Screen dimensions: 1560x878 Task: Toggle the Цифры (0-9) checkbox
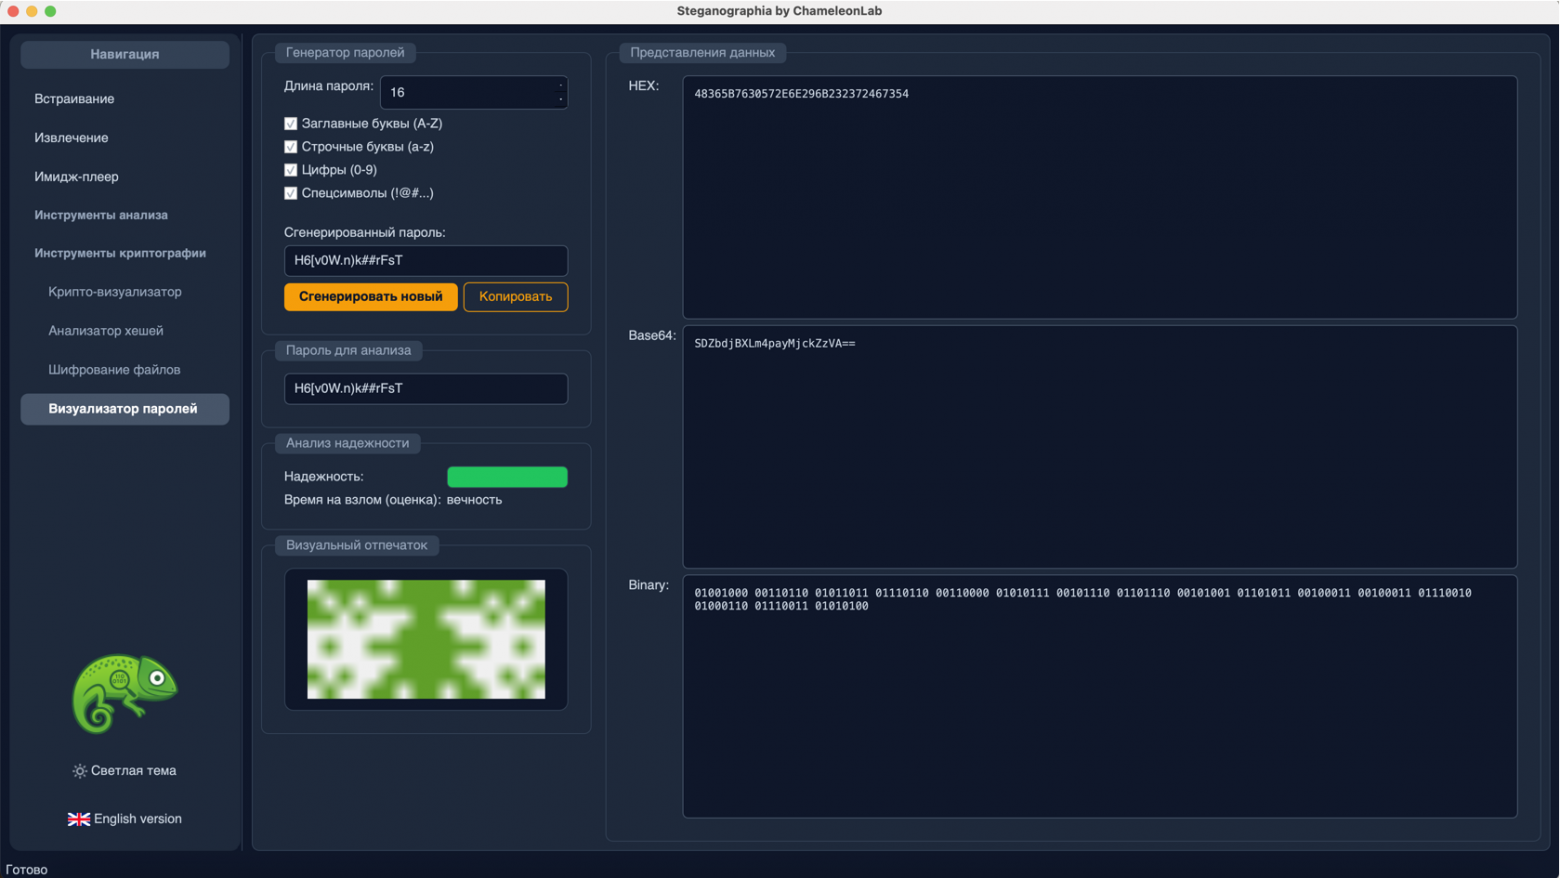point(291,170)
